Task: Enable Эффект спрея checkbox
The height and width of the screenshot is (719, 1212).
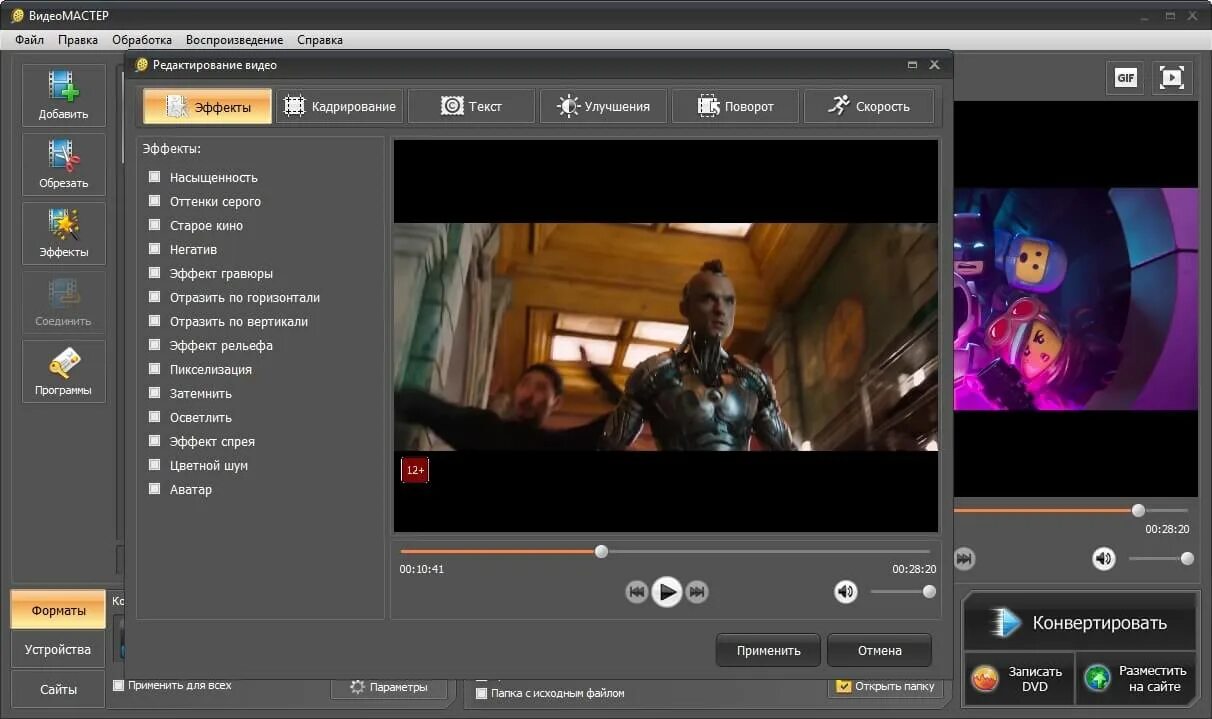Action: (154, 441)
